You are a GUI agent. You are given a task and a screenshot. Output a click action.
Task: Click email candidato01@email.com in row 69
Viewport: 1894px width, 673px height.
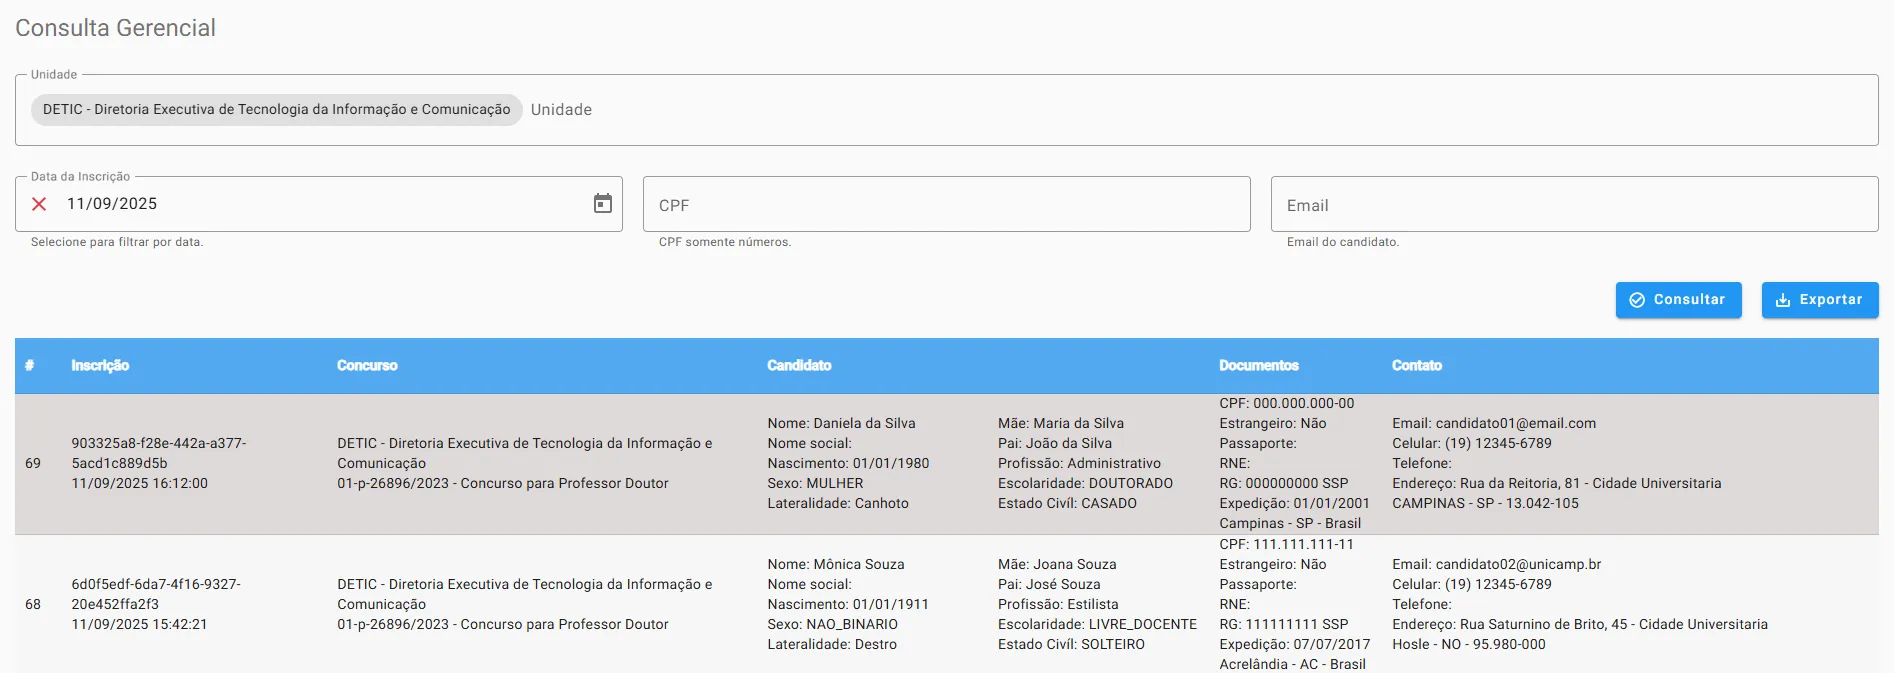1515,424
